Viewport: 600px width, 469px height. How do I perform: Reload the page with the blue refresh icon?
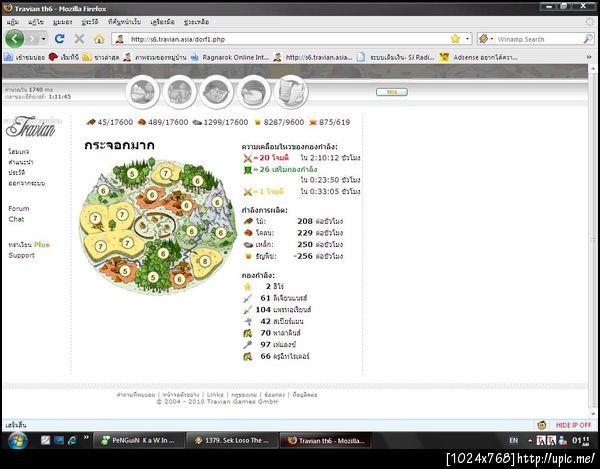(x=59, y=39)
